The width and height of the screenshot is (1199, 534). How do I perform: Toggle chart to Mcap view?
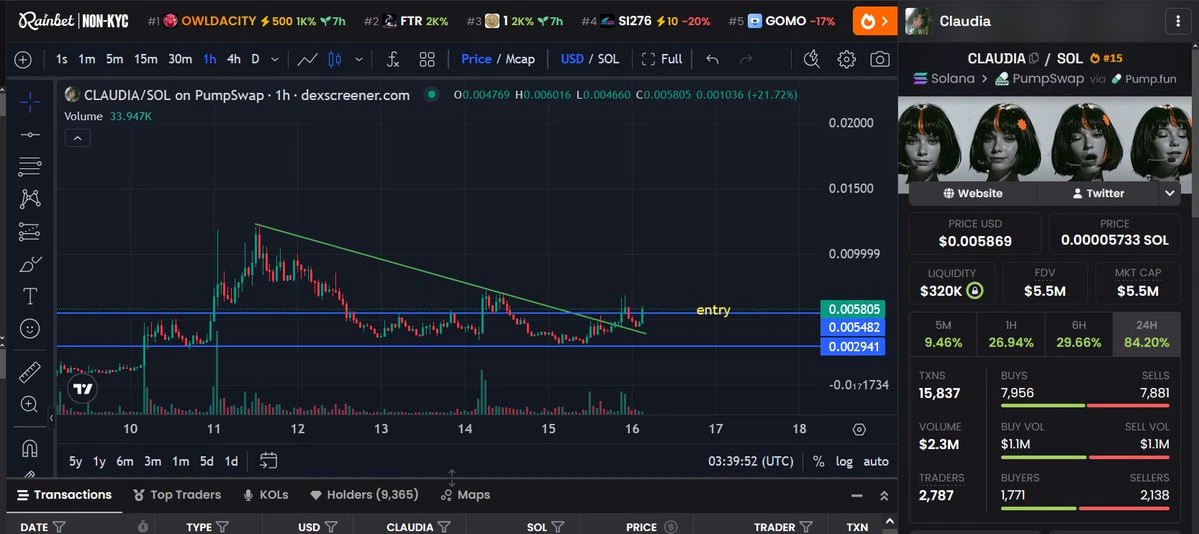pyautogui.click(x=520, y=59)
